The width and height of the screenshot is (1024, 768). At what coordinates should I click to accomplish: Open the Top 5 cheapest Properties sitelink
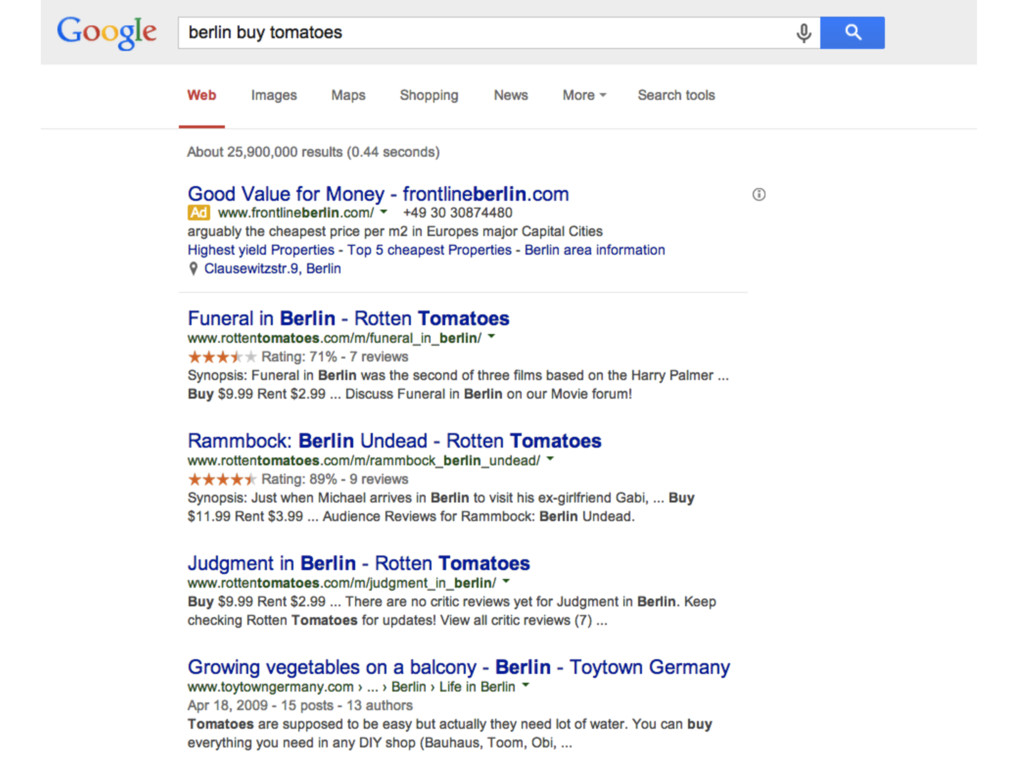pyautogui.click(x=429, y=250)
